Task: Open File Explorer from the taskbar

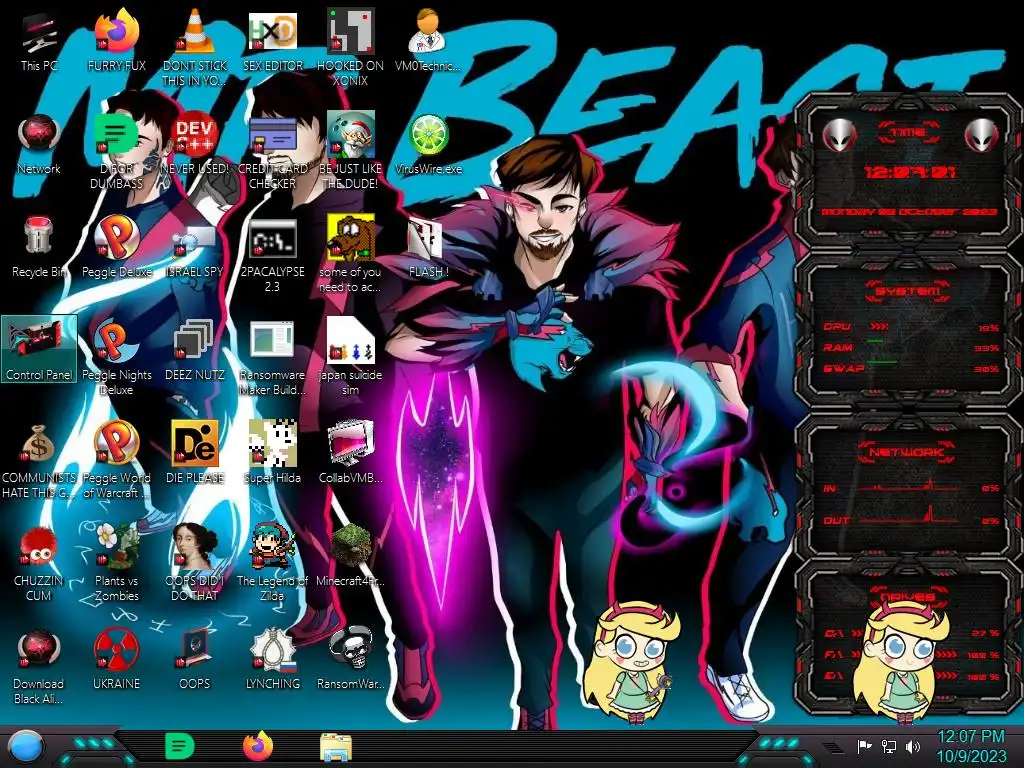Action: tap(336, 747)
